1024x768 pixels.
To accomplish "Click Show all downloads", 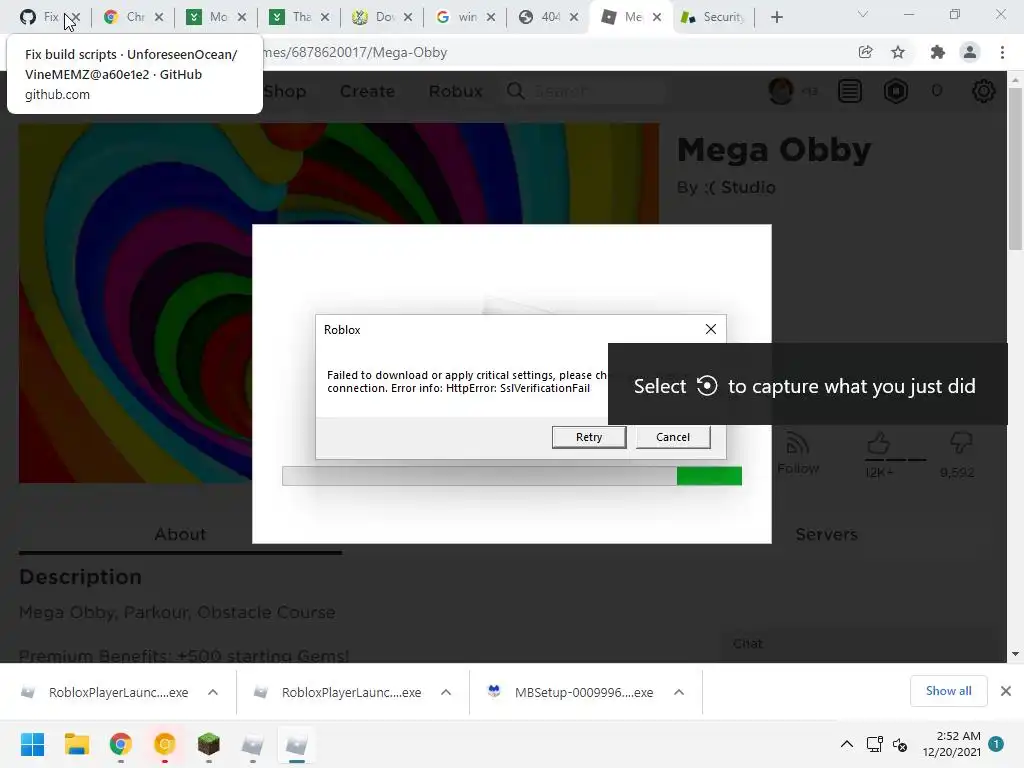I will click(948, 691).
